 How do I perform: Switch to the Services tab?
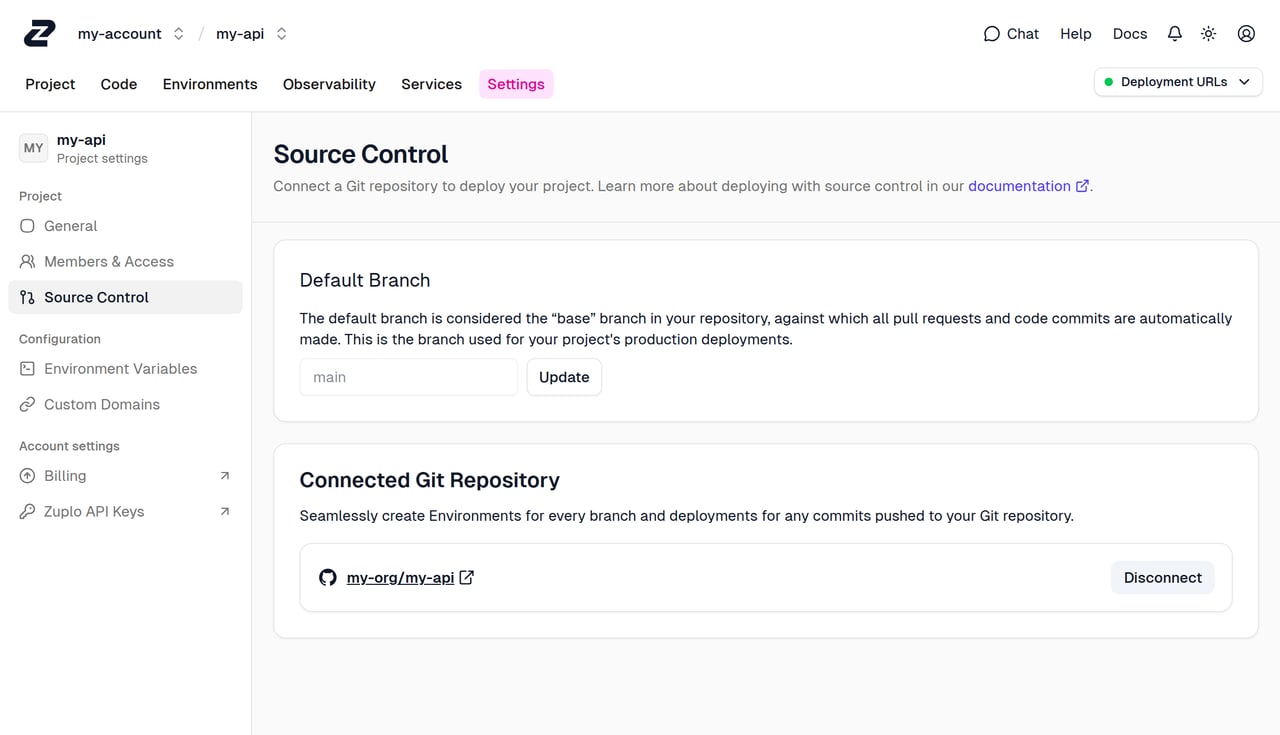coord(431,84)
